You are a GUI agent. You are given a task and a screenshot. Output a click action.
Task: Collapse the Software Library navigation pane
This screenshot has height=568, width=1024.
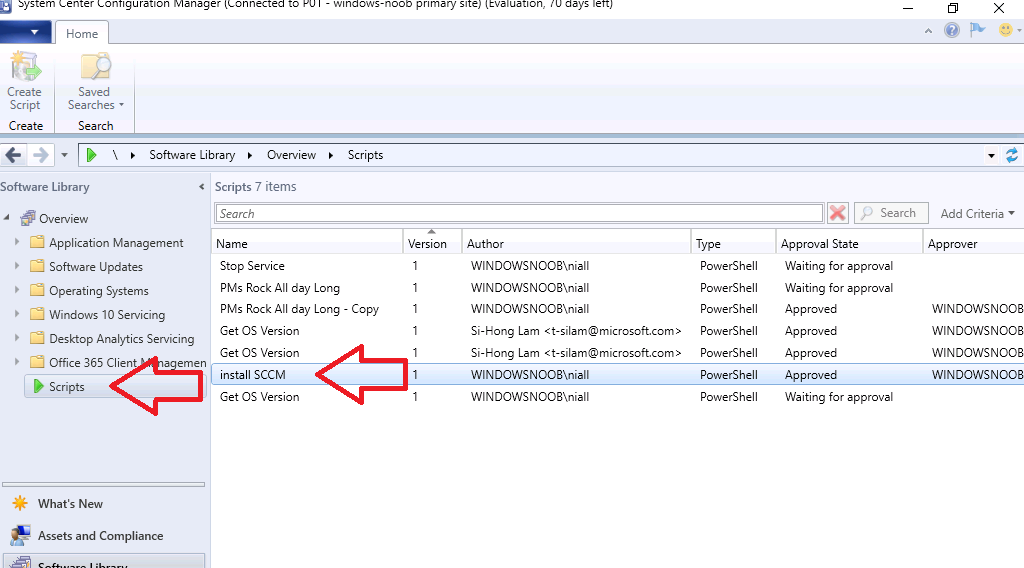(x=201, y=187)
